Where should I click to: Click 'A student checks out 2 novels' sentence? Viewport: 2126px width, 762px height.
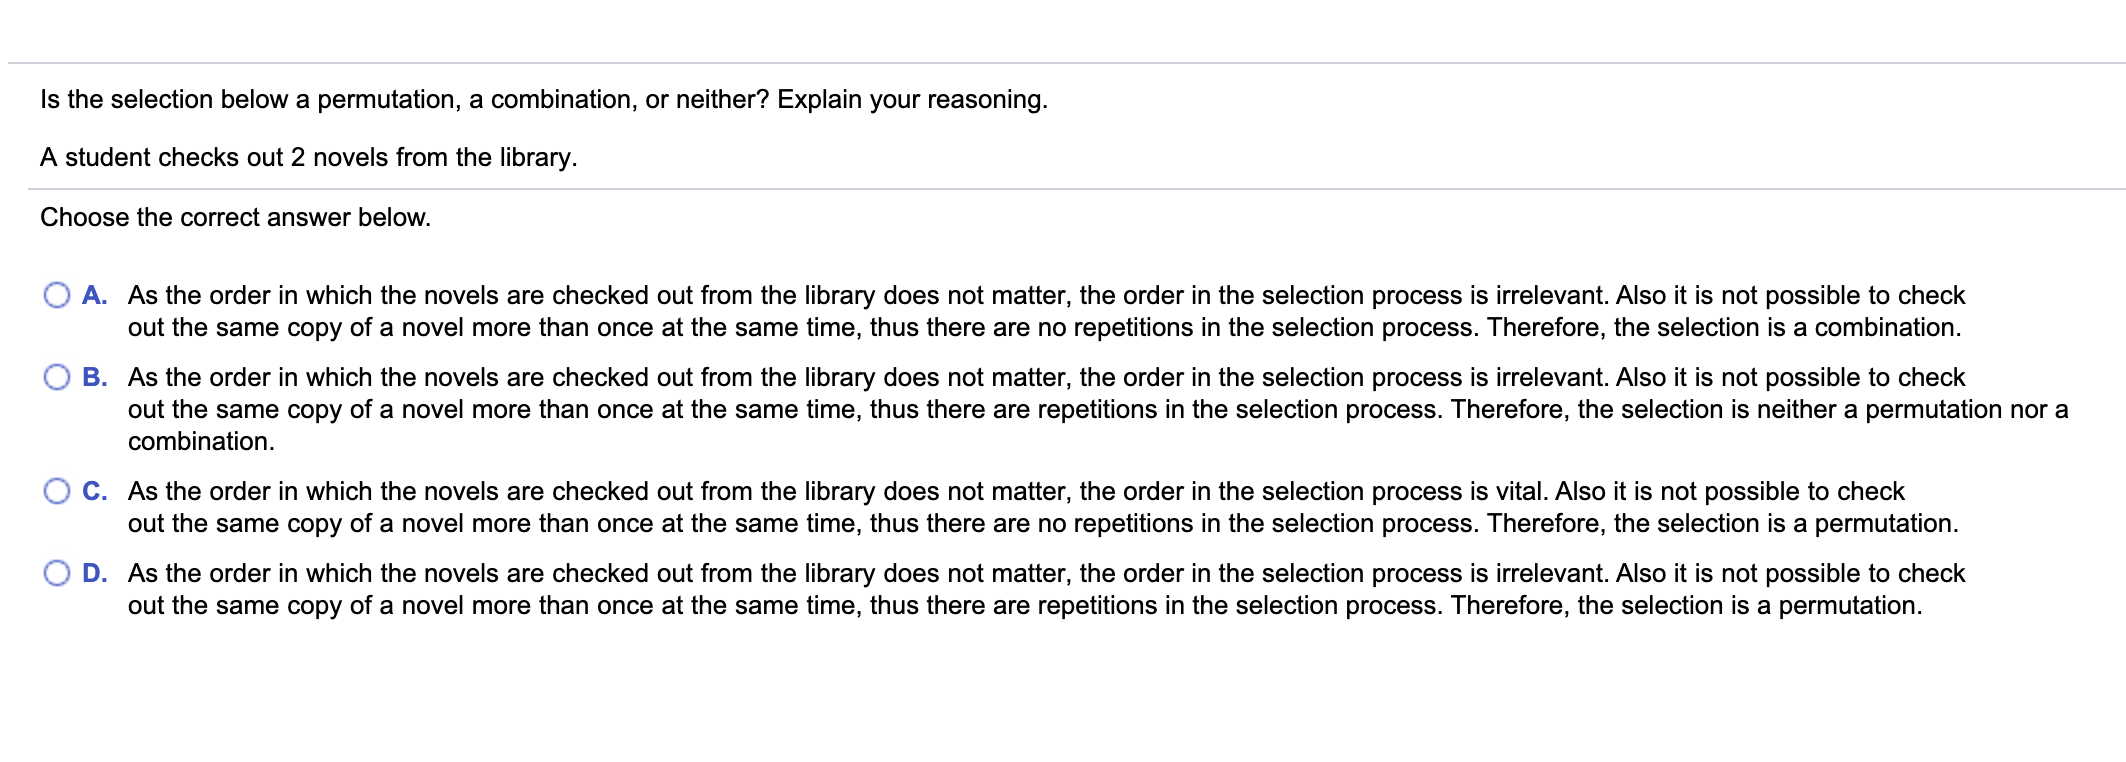coord(308,157)
